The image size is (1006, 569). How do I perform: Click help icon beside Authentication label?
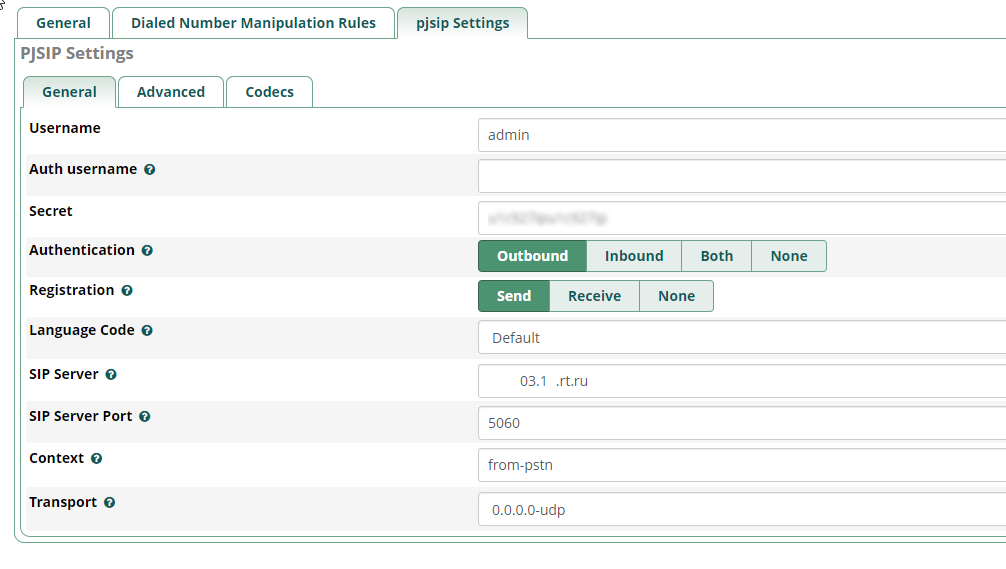click(x=147, y=251)
